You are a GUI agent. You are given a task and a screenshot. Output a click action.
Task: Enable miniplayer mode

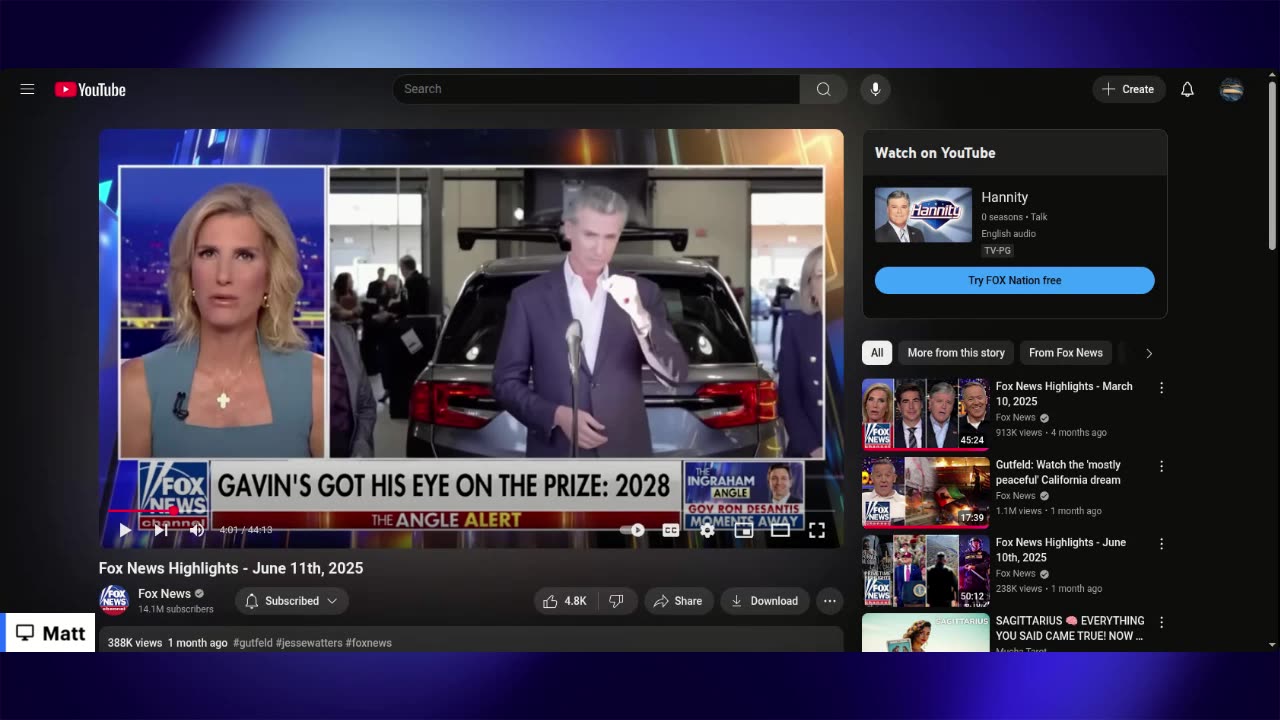tap(744, 530)
